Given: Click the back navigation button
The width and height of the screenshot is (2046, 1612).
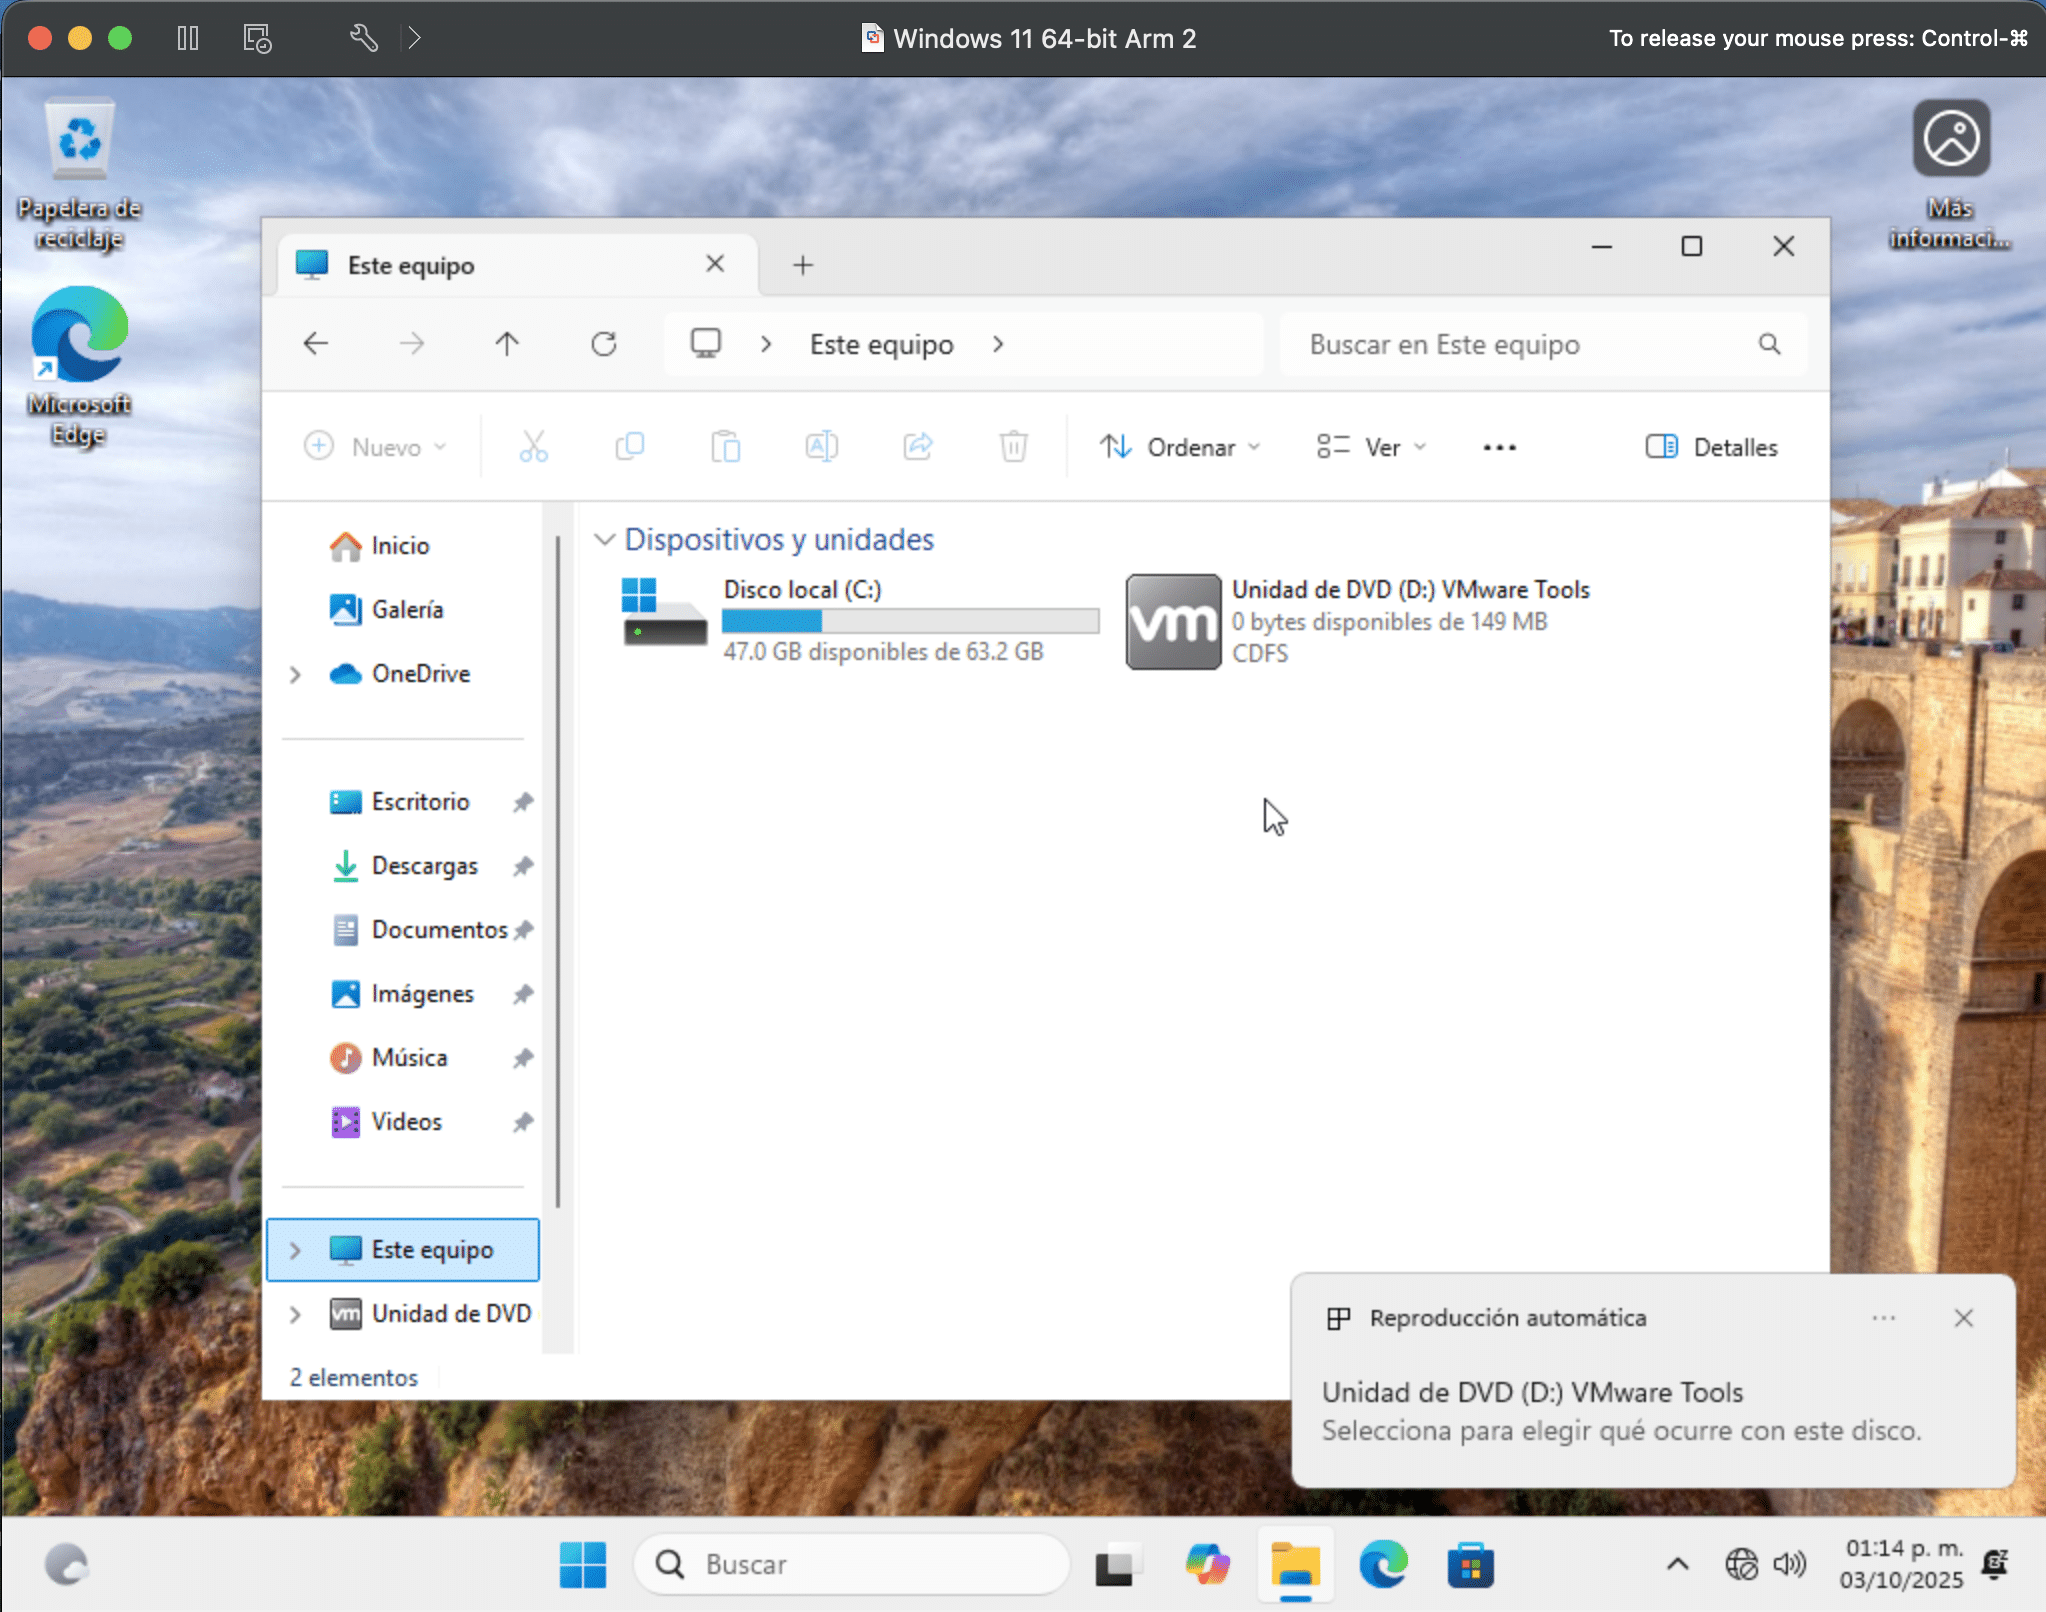Looking at the screenshot, I should pos(315,343).
